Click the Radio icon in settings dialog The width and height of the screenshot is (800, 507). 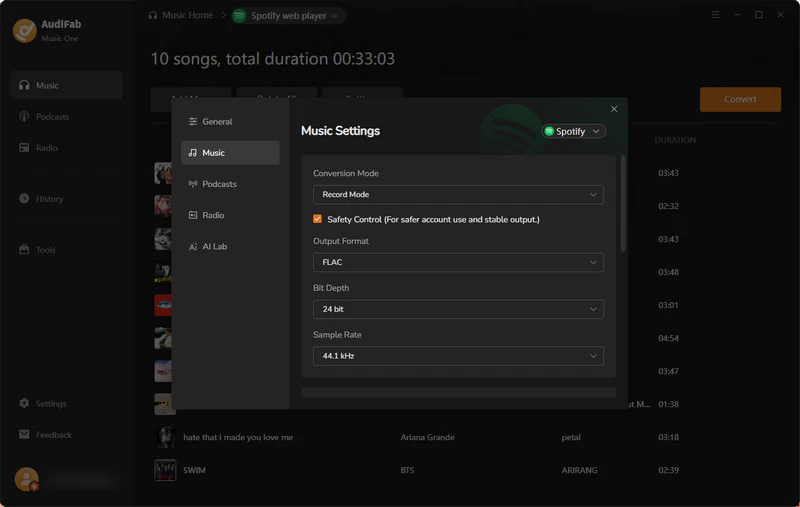(x=193, y=215)
